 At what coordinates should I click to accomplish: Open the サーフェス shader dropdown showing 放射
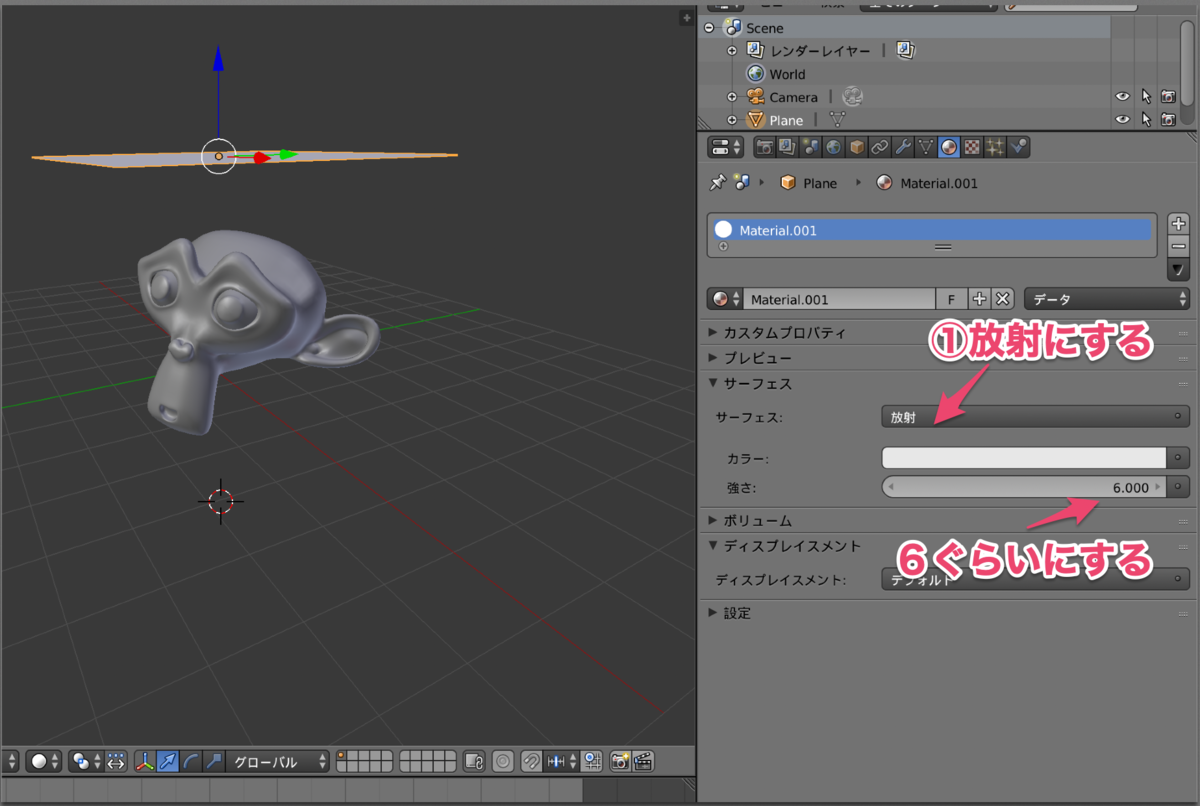point(1036,417)
